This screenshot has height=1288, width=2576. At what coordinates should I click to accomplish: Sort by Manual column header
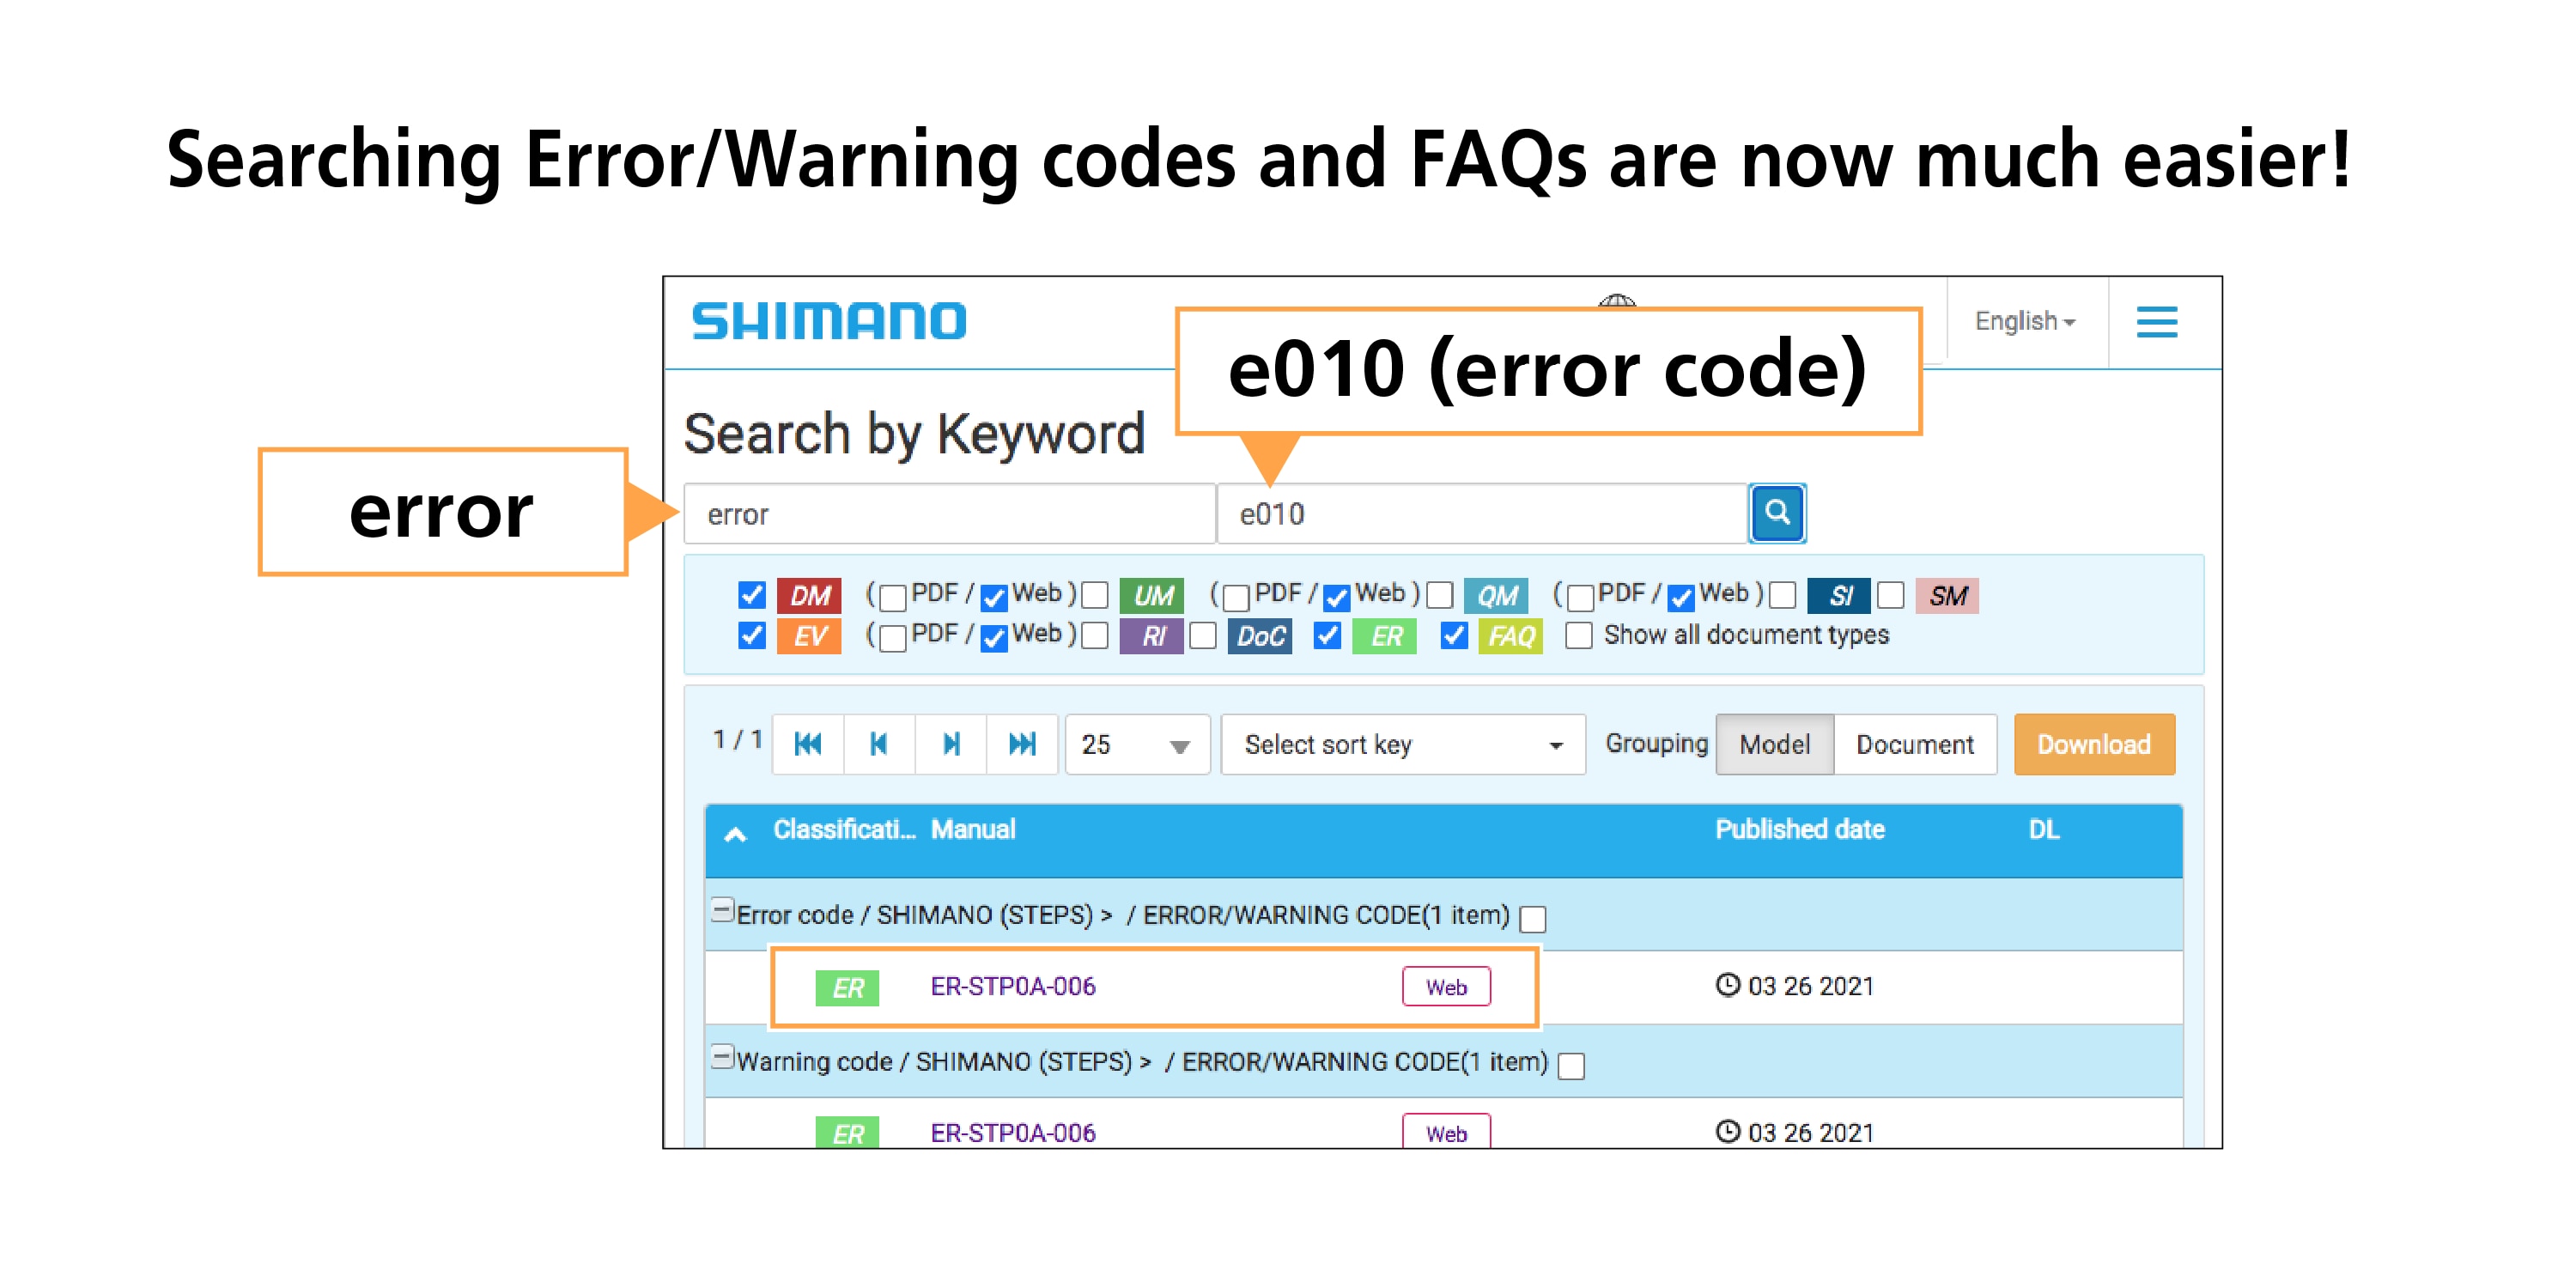[972, 829]
